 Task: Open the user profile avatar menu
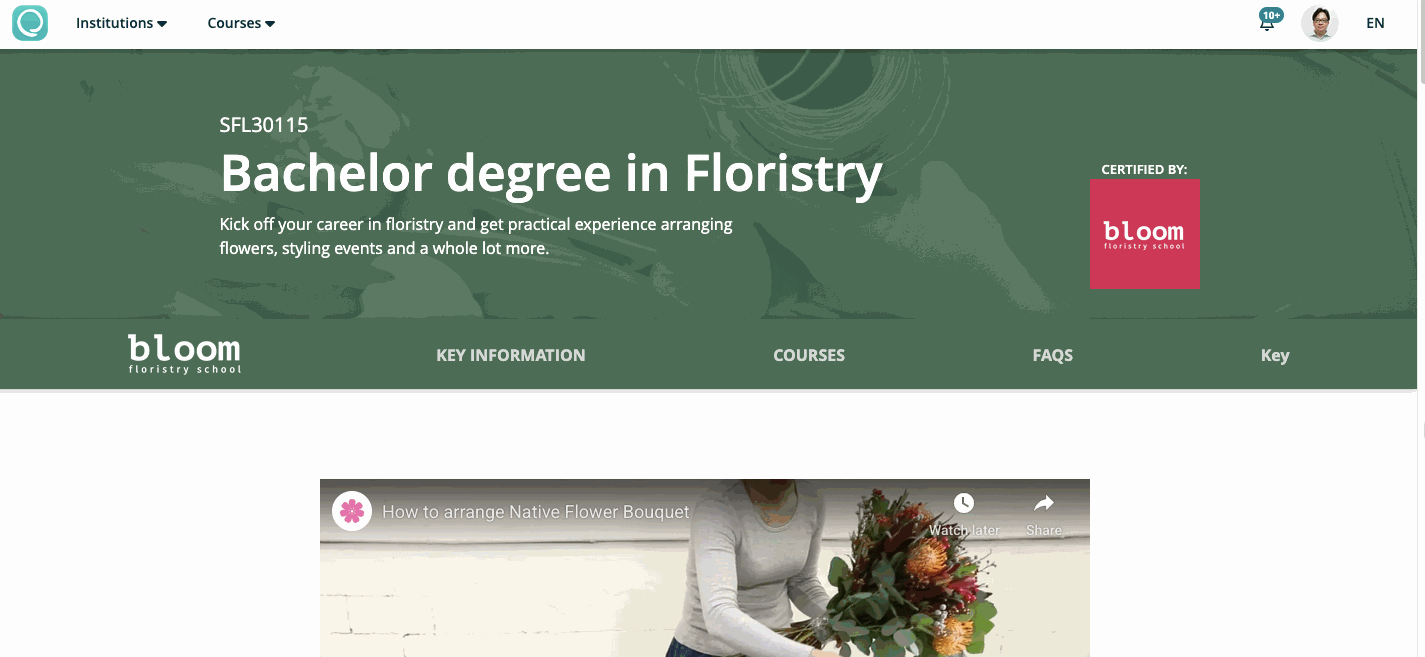(1319, 23)
